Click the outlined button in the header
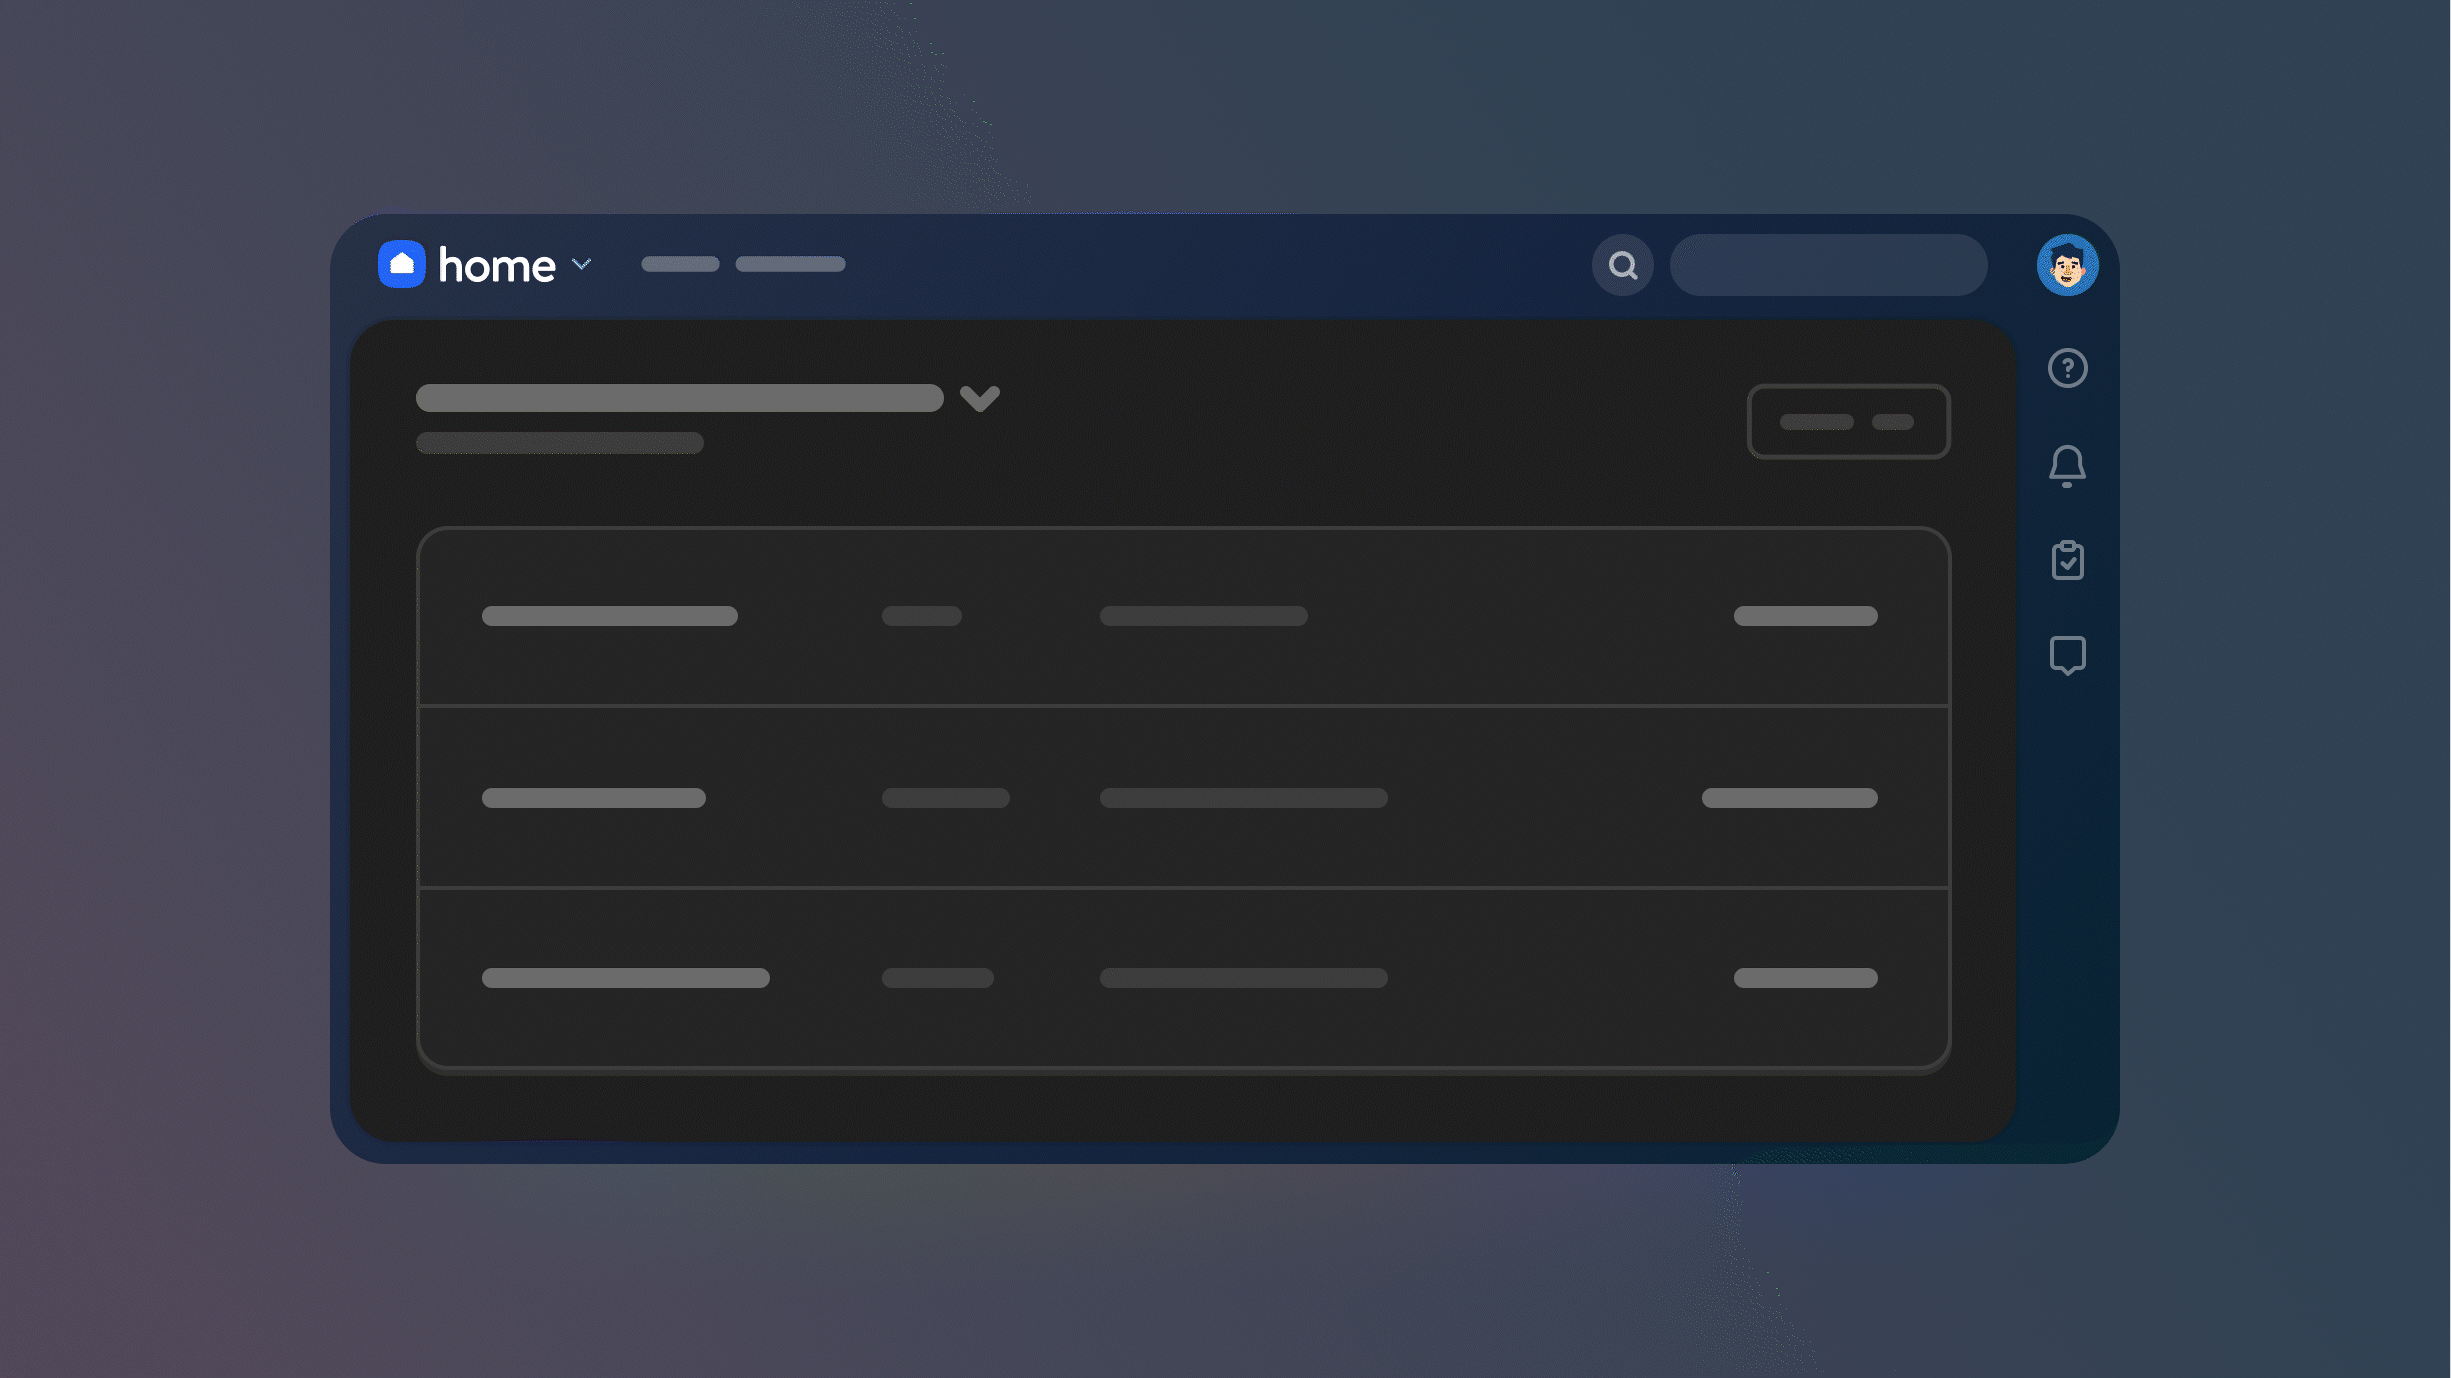 pos(1848,421)
